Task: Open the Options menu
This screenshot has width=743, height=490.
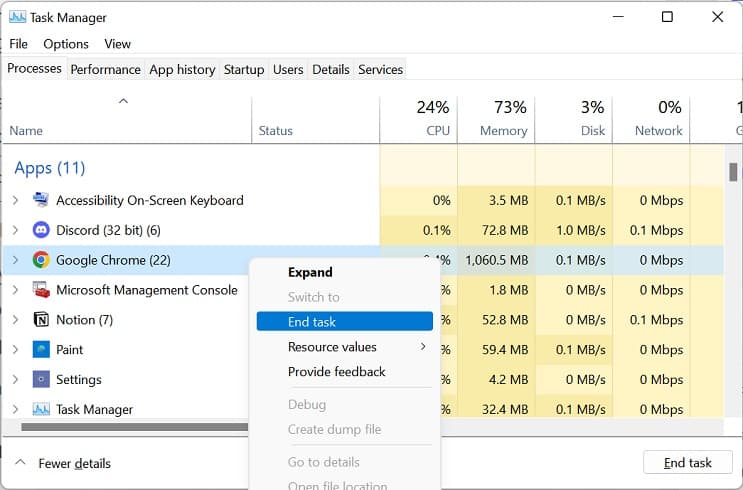Action: point(66,44)
